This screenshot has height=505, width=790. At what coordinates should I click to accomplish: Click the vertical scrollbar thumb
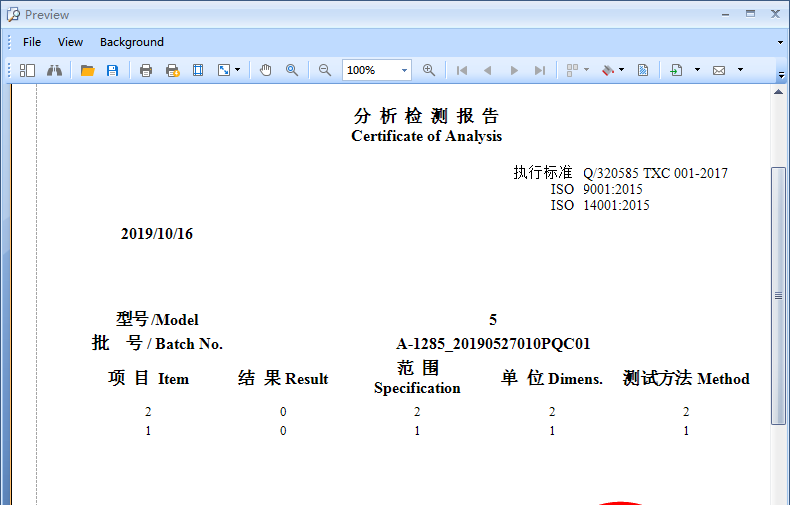(778, 296)
